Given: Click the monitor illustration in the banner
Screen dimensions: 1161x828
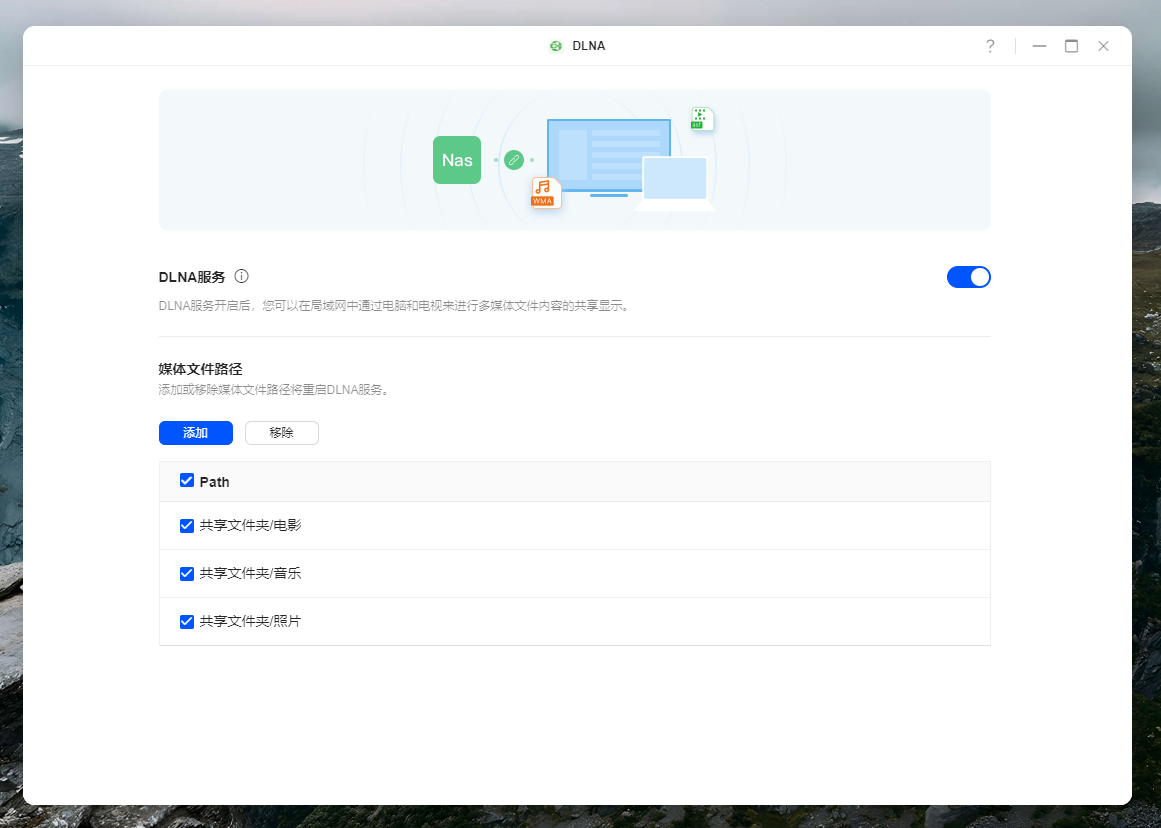Looking at the screenshot, I should 609,158.
